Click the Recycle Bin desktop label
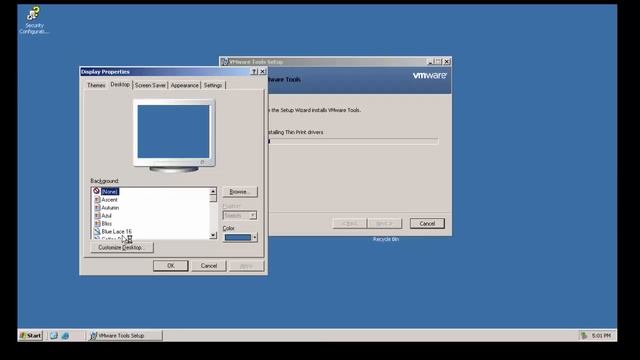Viewport: 640px width, 360px height. pyautogui.click(x=385, y=239)
